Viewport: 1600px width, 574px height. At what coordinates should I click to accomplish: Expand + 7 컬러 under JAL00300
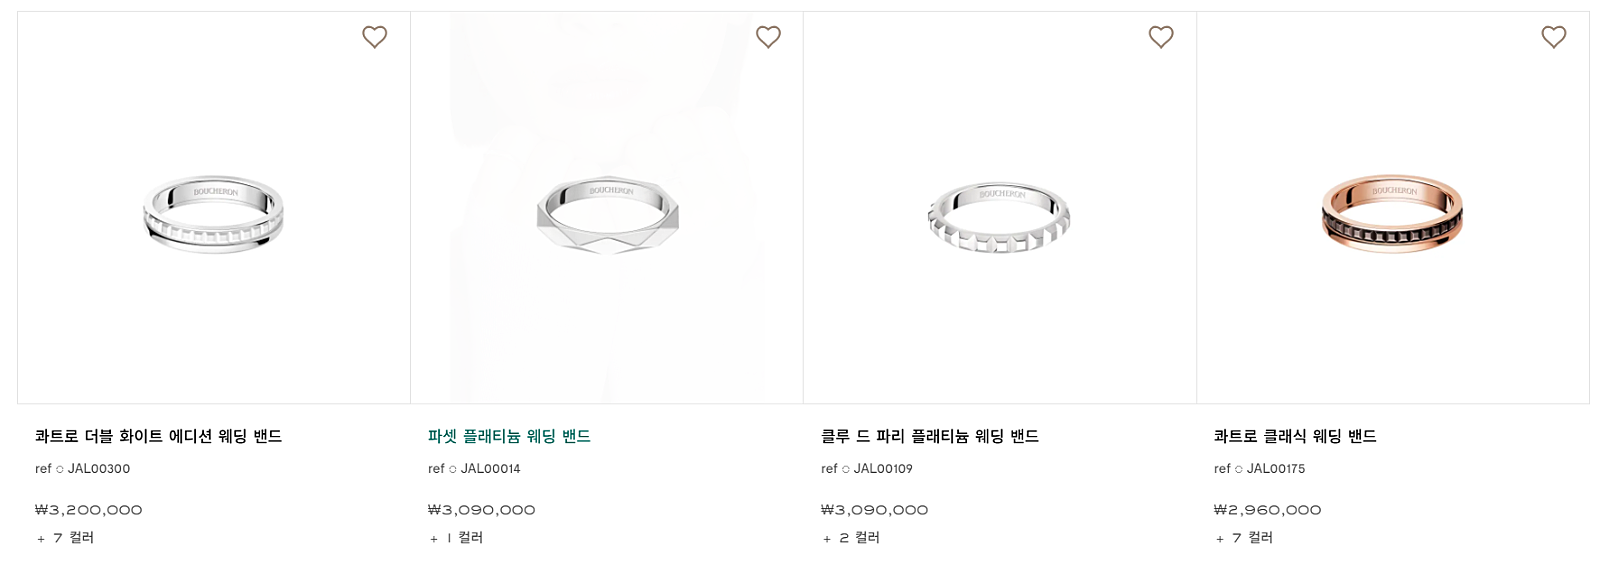pos(65,538)
